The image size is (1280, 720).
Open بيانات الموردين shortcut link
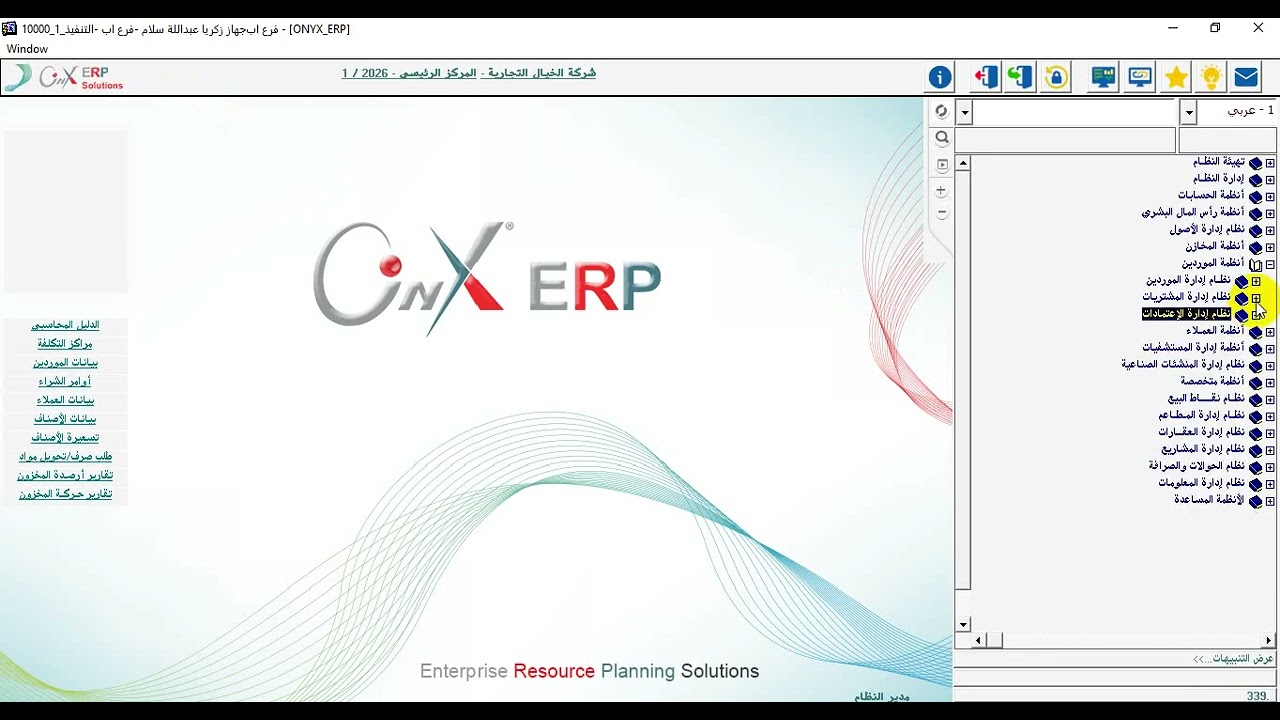point(65,363)
